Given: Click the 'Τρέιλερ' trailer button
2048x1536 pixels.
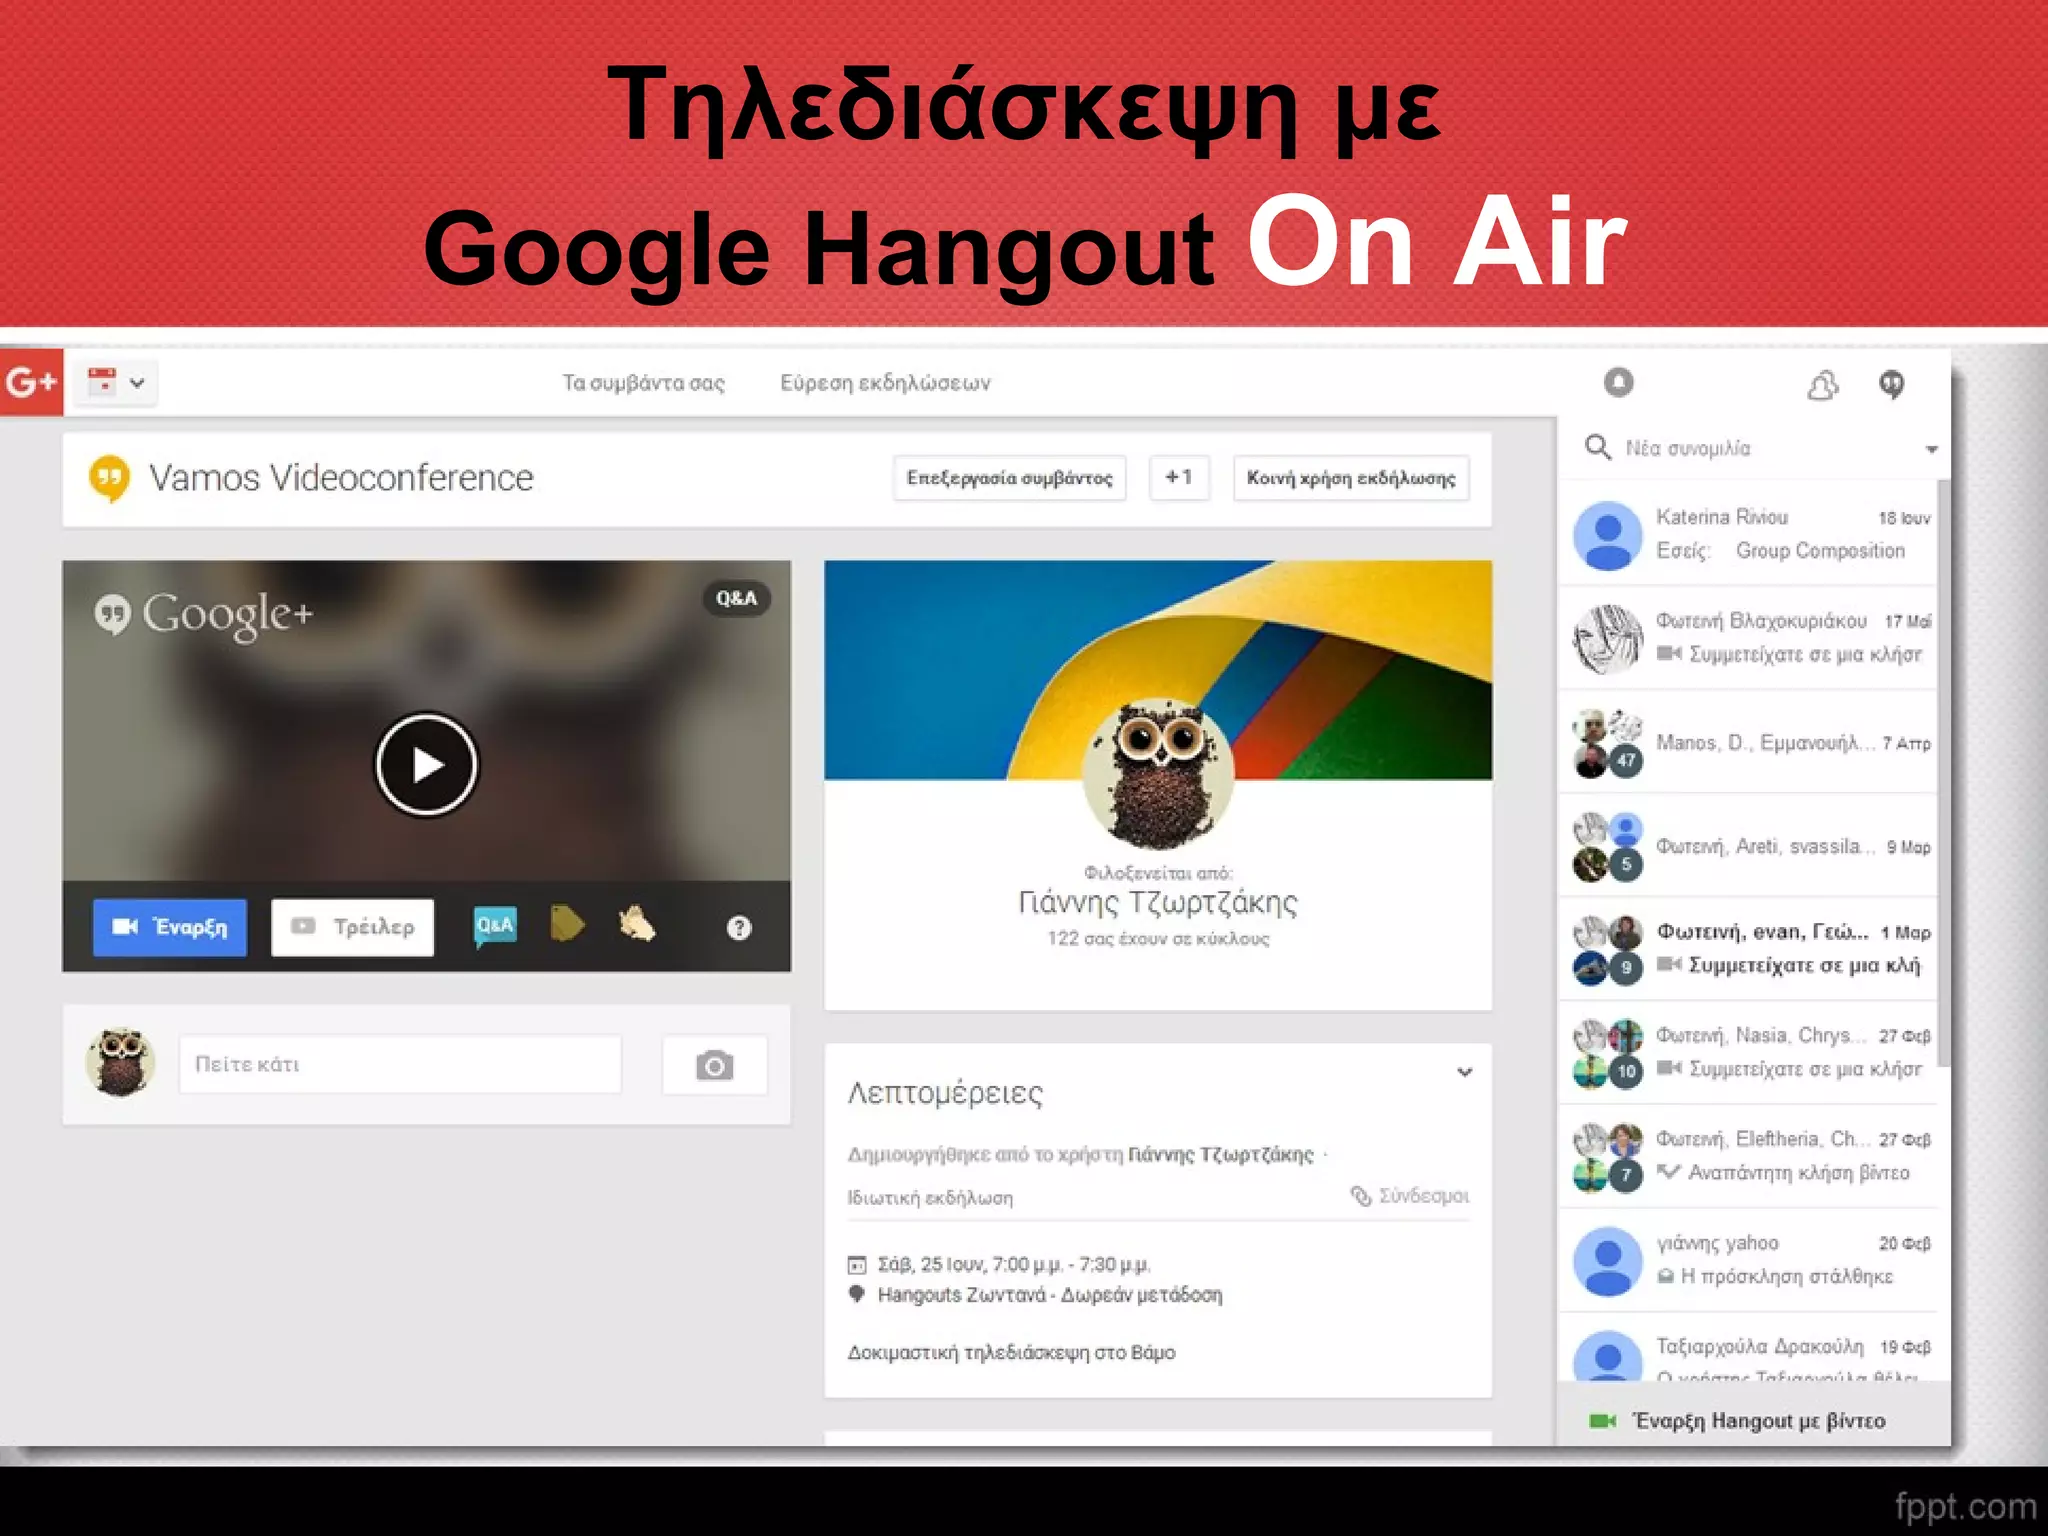Looking at the screenshot, I should [x=353, y=927].
